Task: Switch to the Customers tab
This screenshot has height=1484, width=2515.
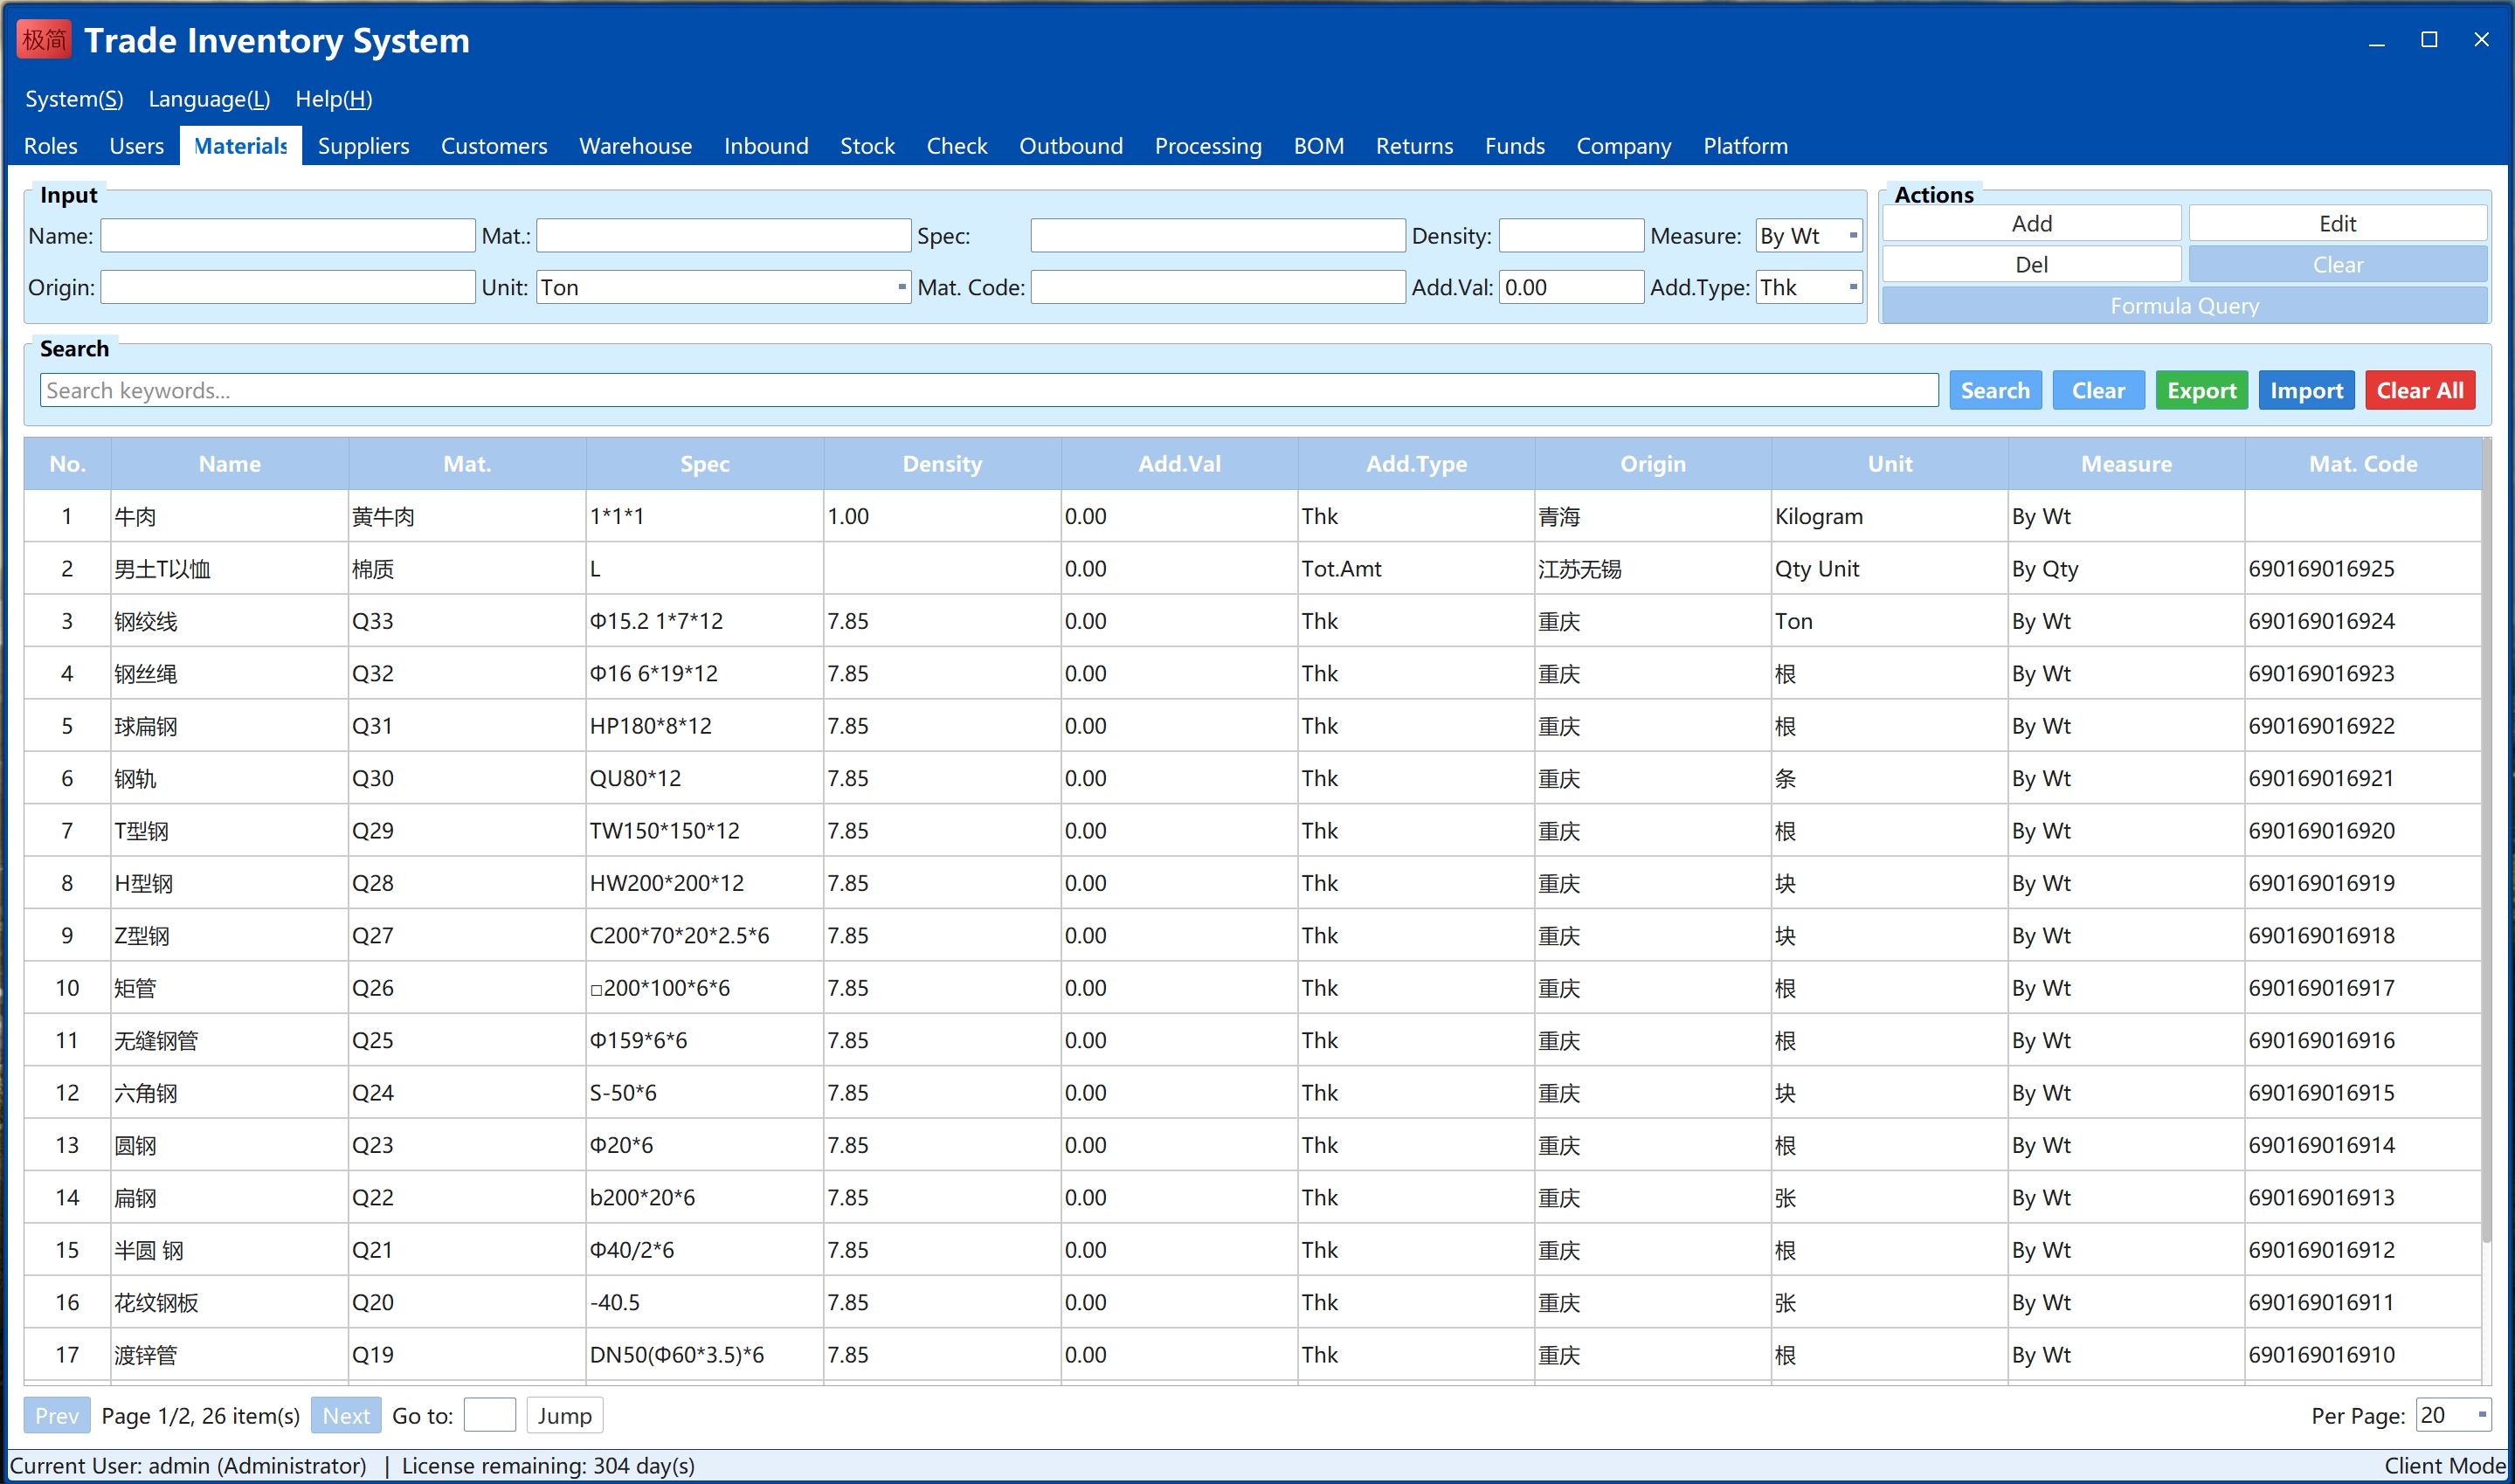Action: pos(494,146)
